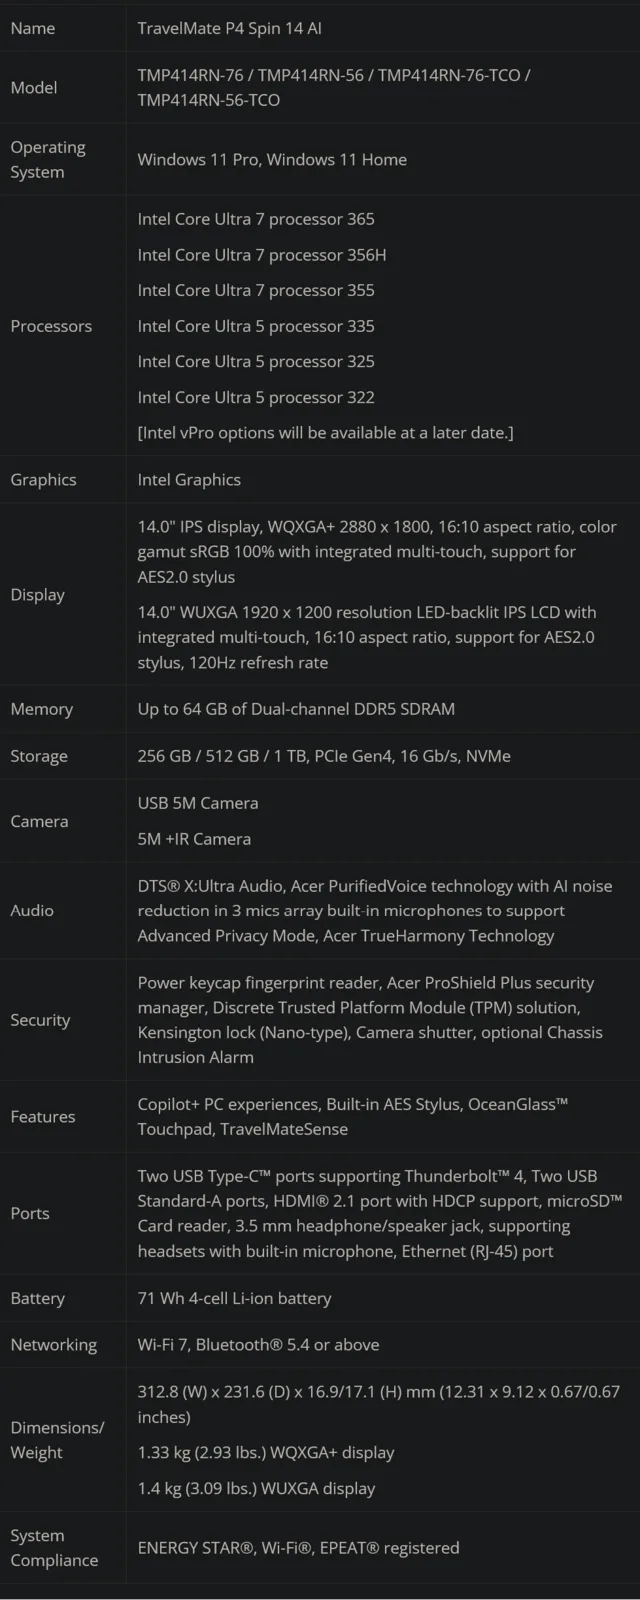Click Intel Core Ultra 7 processor 365
Viewport: 640px width, 1600px height.
(x=256, y=219)
